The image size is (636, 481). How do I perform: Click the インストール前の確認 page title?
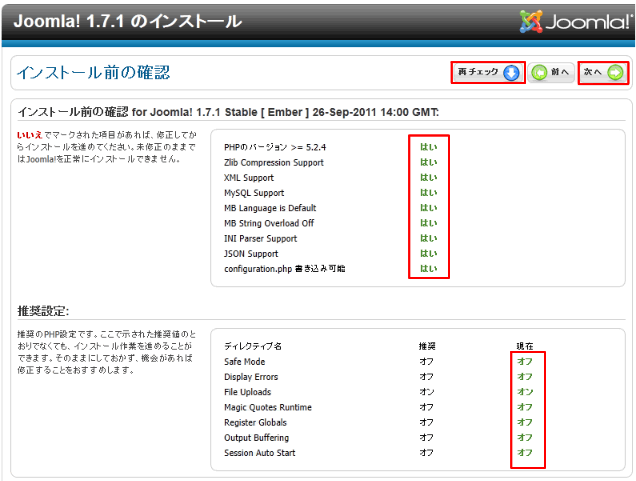(x=93, y=73)
